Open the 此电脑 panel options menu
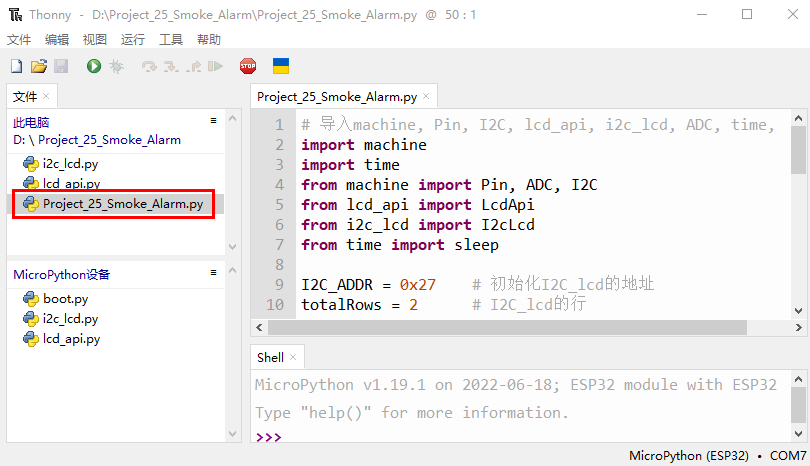Viewport: 810px width, 466px height. [213, 120]
